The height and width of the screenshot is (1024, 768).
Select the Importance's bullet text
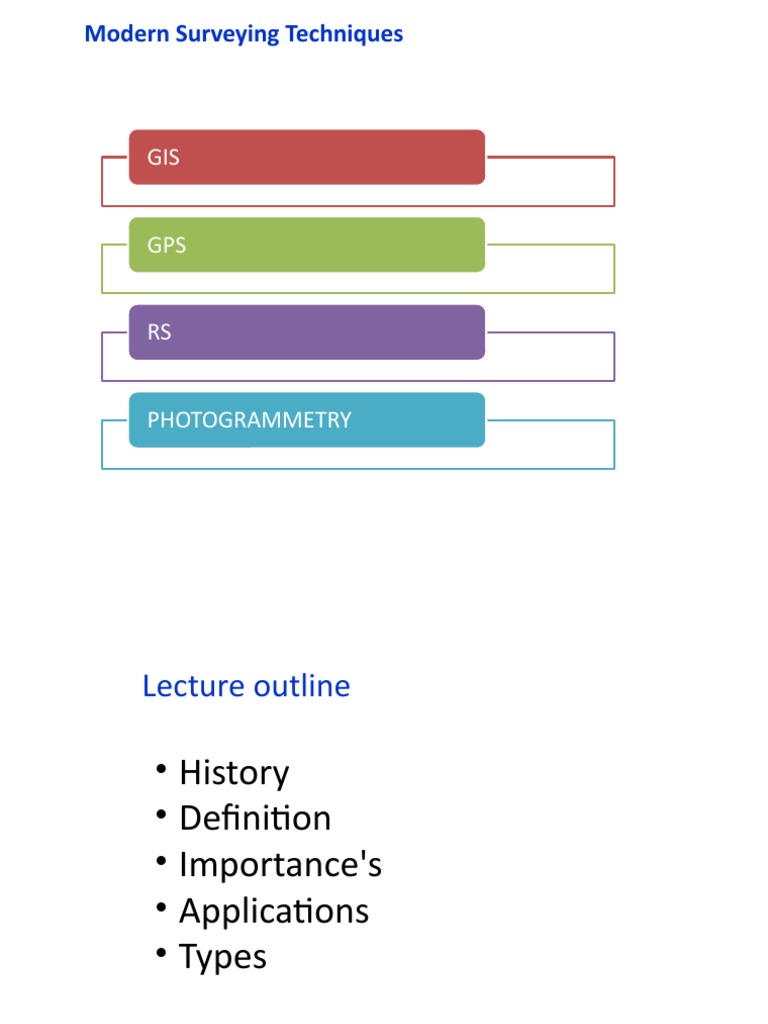pyautogui.click(x=281, y=865)
